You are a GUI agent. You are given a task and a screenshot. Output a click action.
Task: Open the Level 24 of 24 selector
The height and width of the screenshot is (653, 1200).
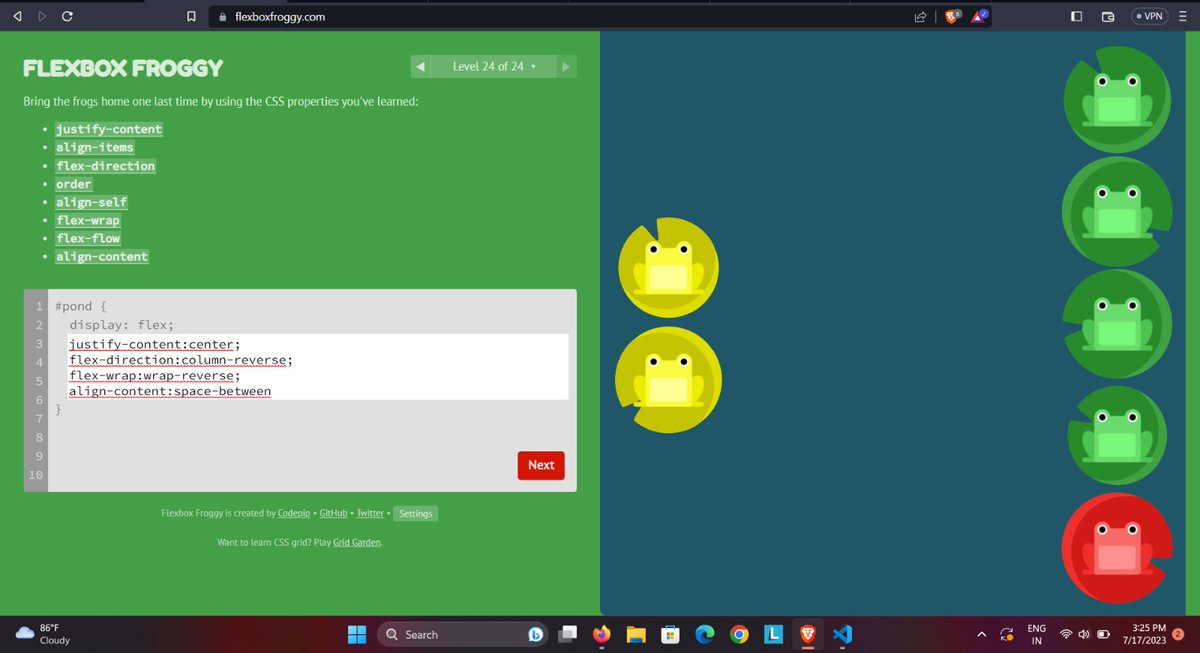(x=492, y=65)
